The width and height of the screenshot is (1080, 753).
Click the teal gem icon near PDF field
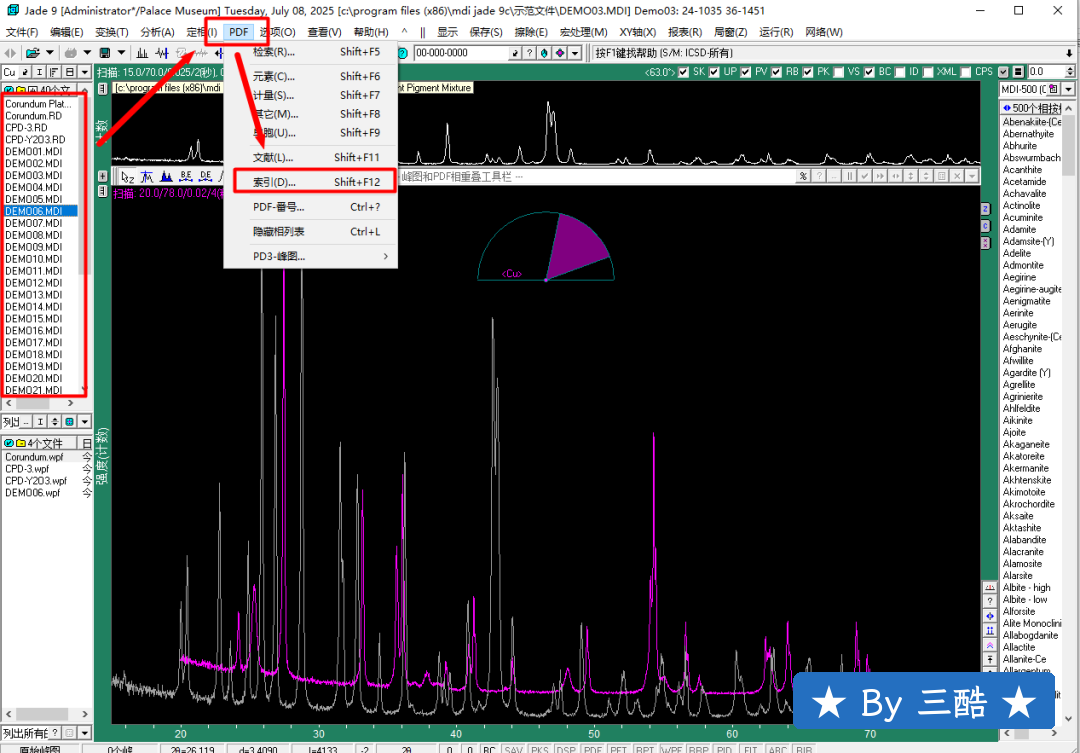pyautogui.click(x=544, y=53)
